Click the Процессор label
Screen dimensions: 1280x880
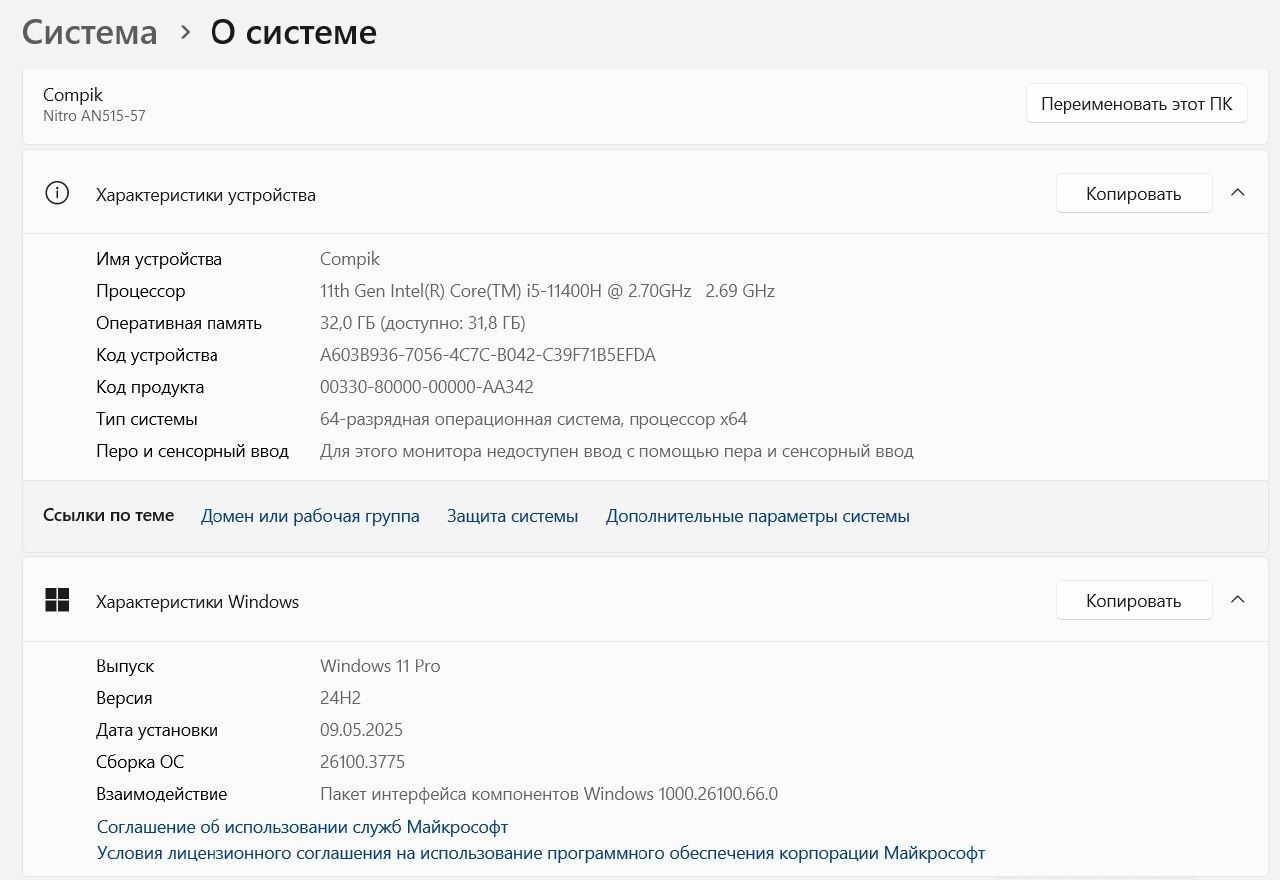[x=141, y=291]
